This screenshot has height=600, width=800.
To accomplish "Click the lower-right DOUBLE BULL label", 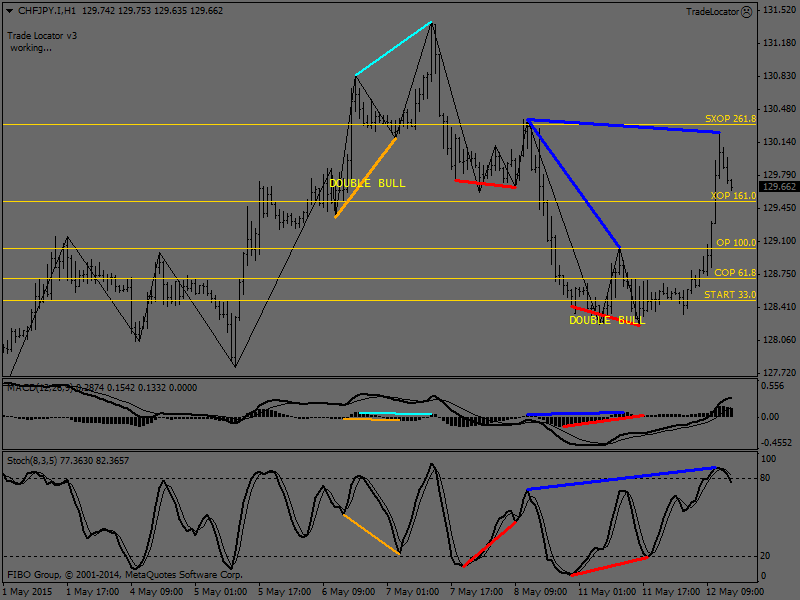I will 607,321.
